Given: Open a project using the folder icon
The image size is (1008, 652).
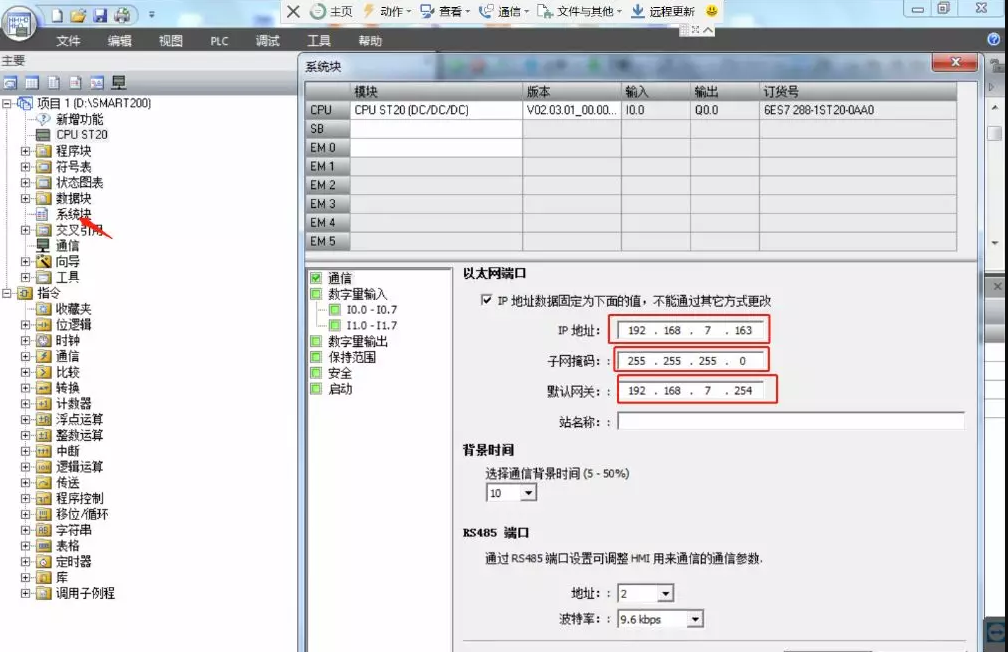Looking at the screenshot, I should (78, 15).
